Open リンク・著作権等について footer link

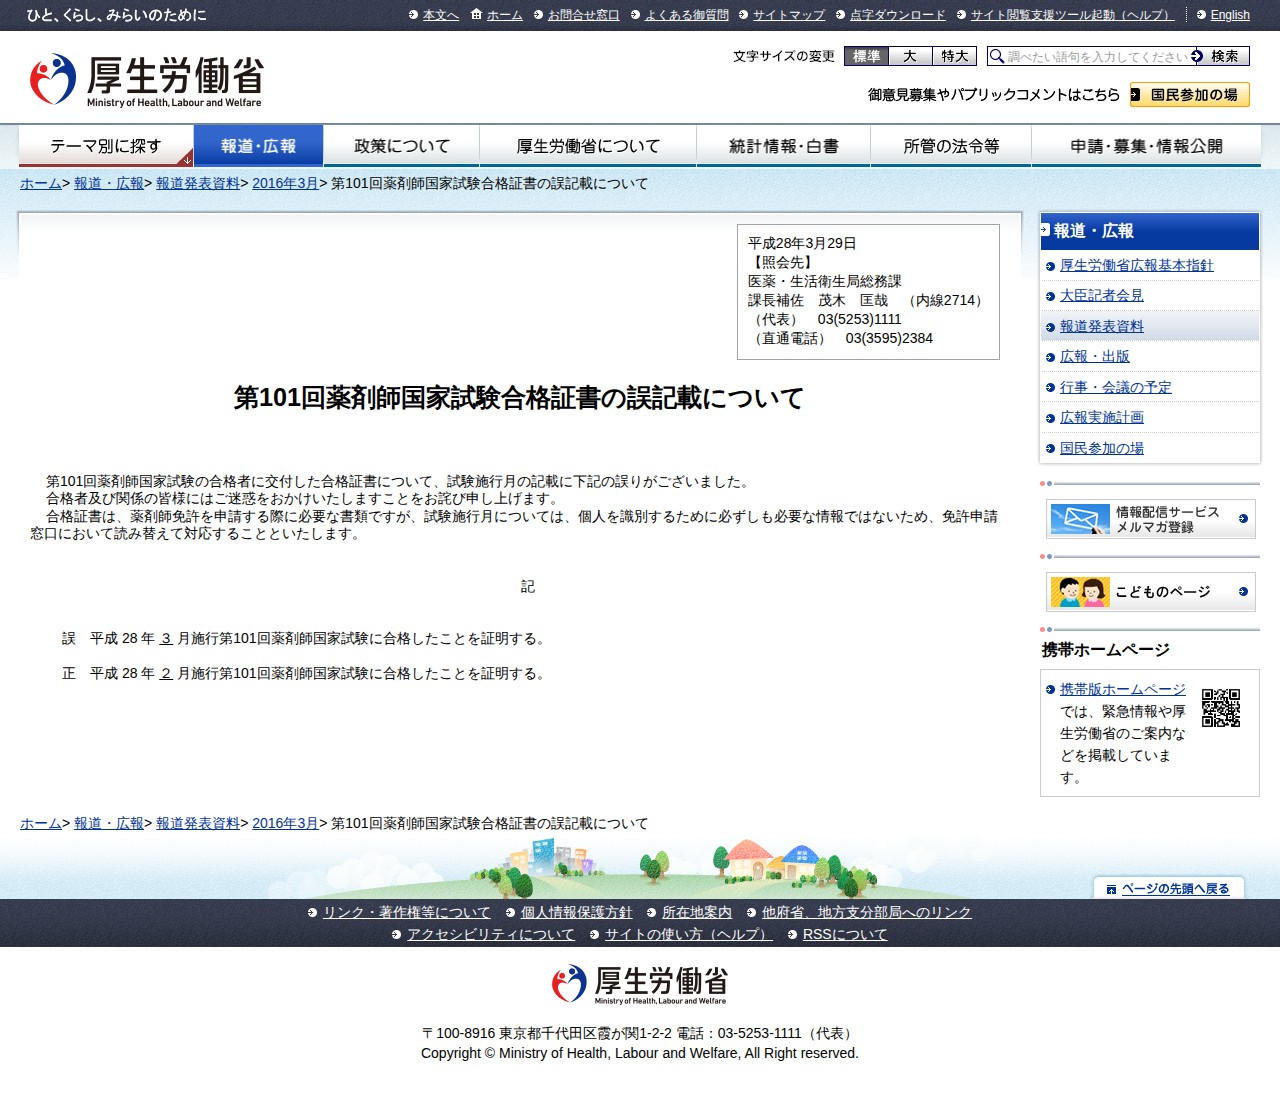point(407,912)
